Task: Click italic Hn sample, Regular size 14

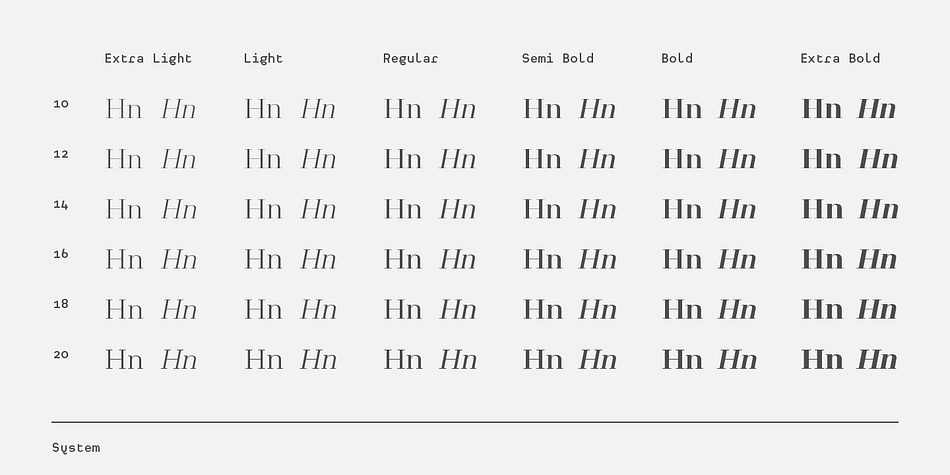Action: point(457,209)
